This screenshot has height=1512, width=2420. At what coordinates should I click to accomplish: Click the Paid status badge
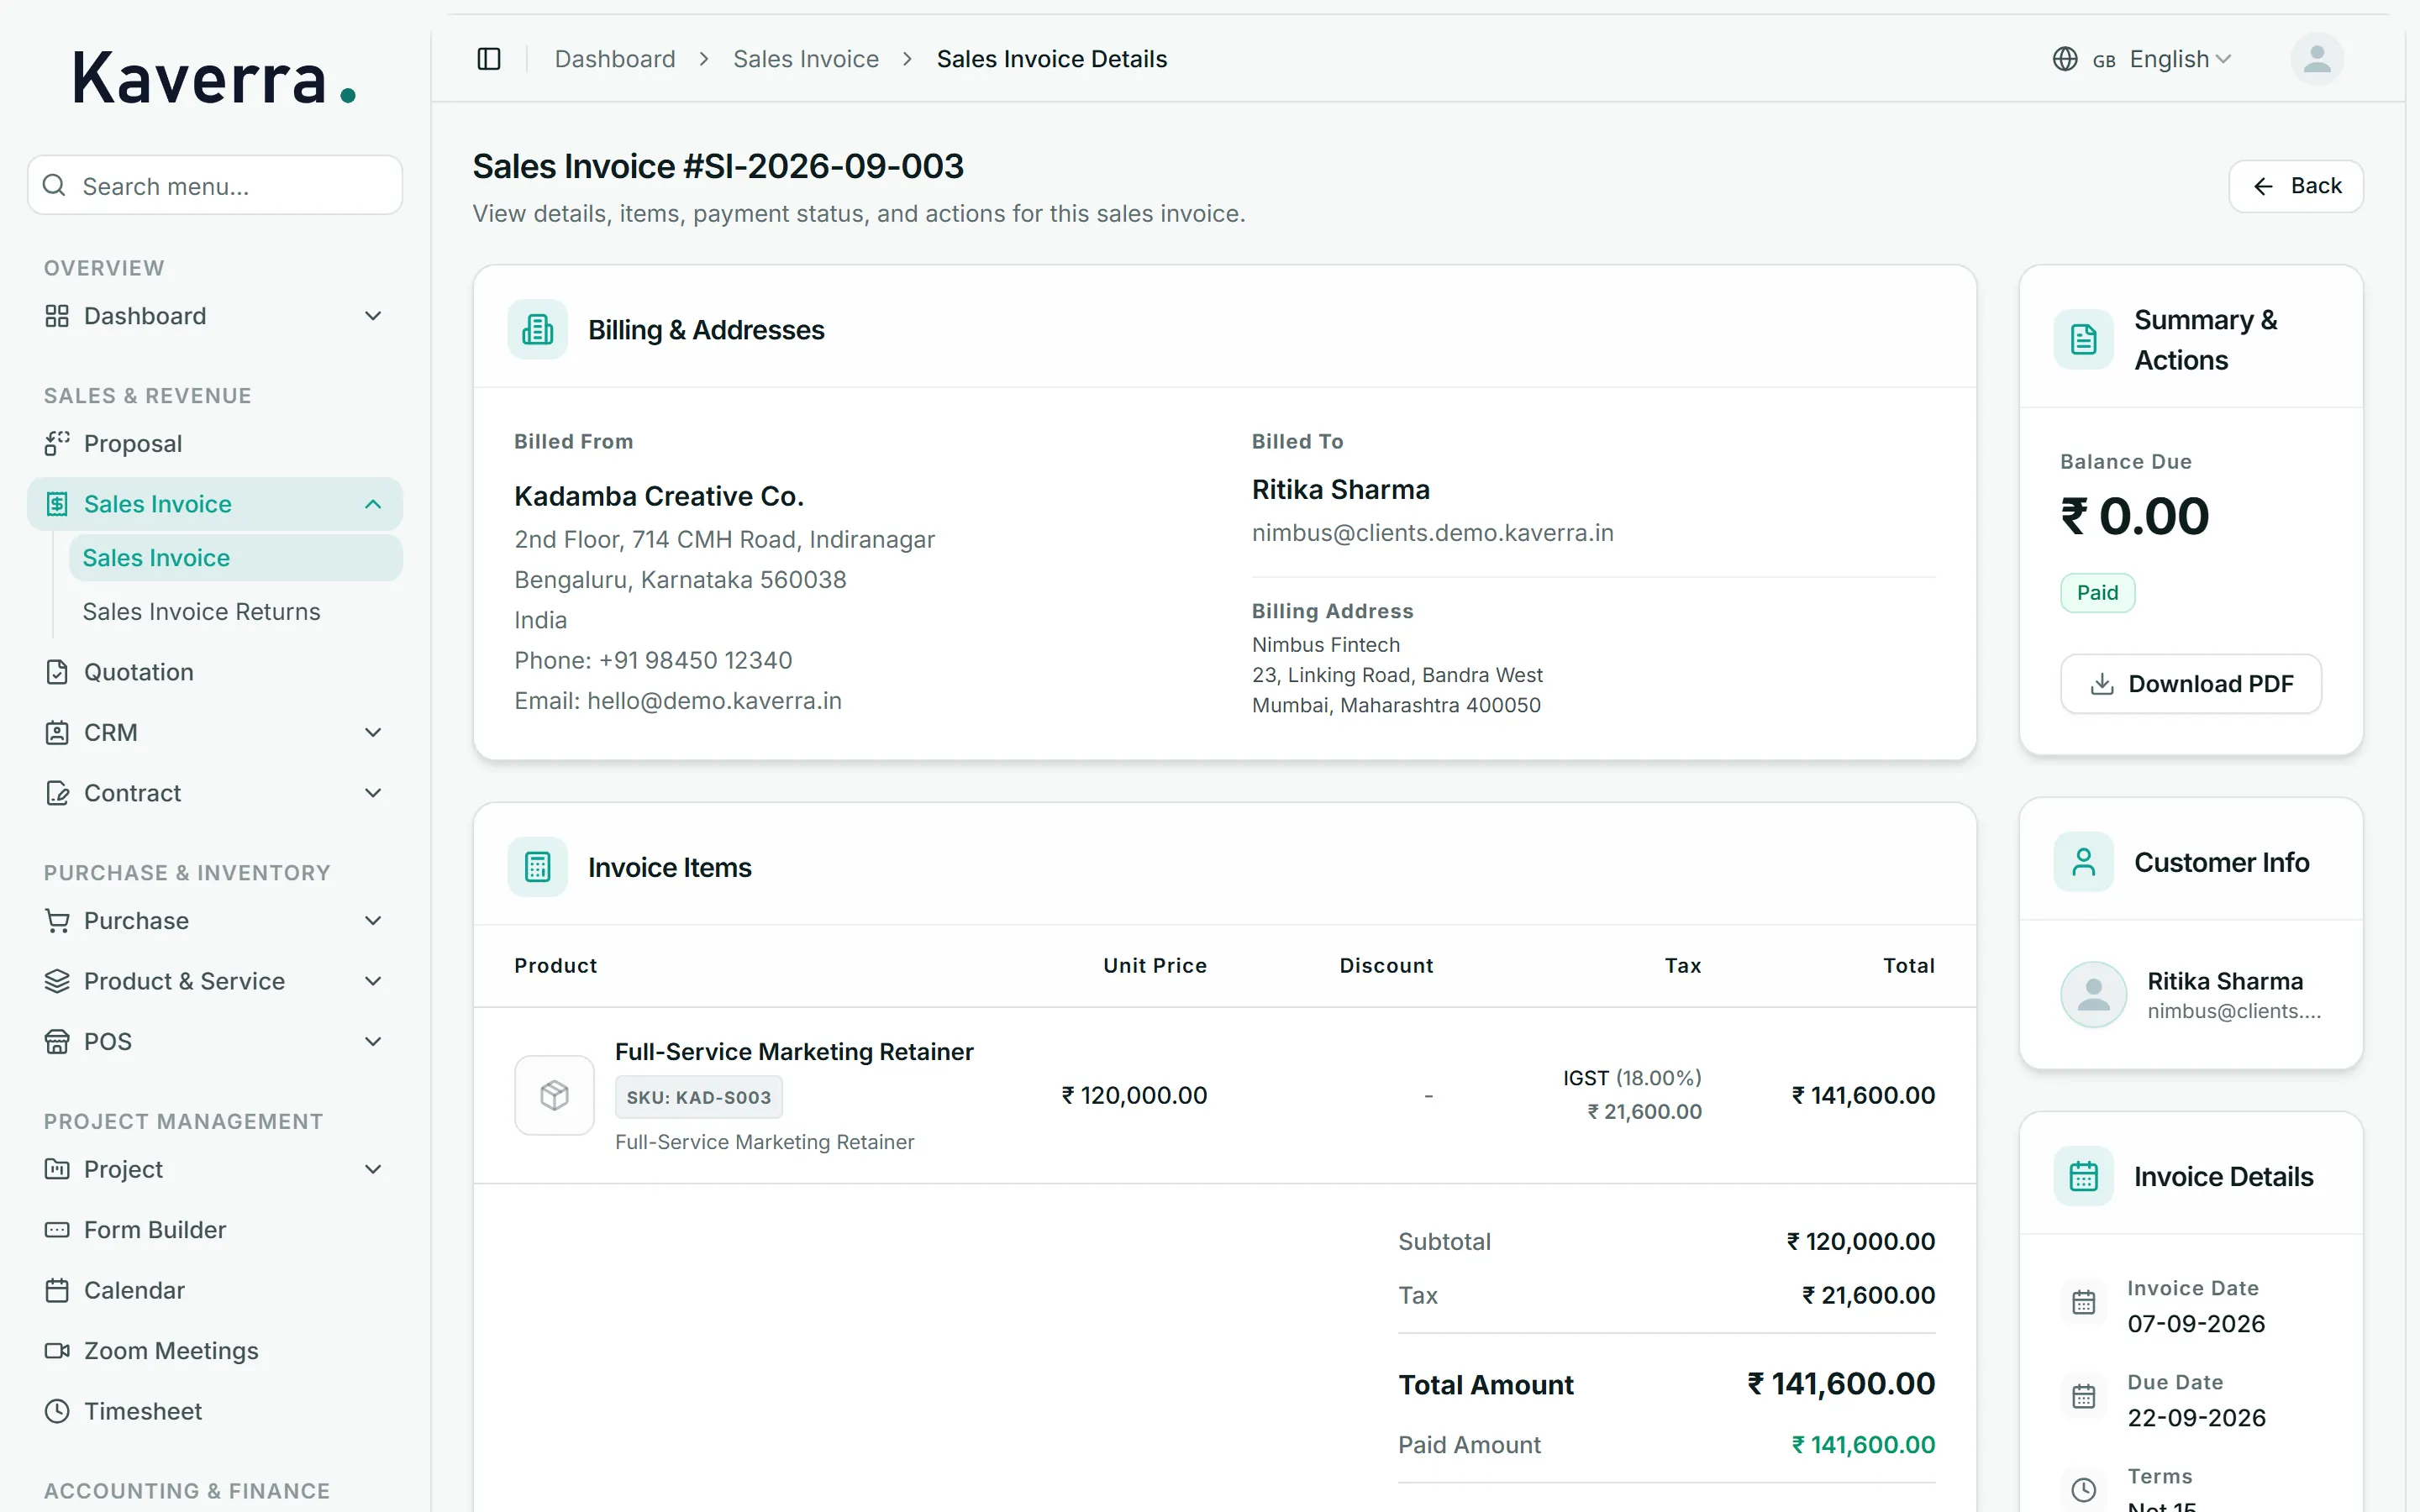point(2097,593)
